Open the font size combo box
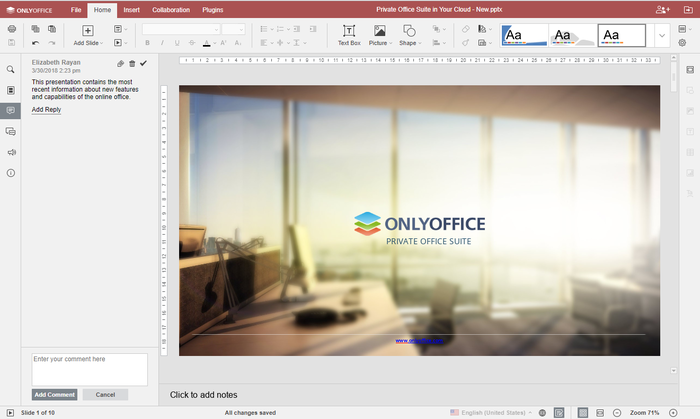700x419 pixels. [233, 29]
